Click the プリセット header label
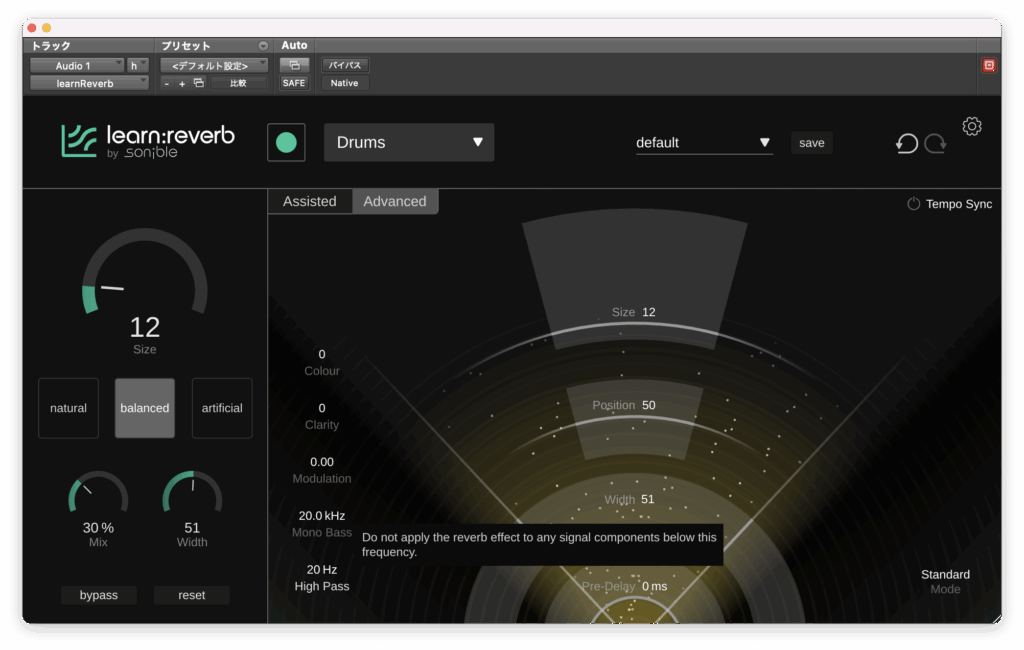Viewport: 1024px width, 650px height. click(x=186, y=46)
